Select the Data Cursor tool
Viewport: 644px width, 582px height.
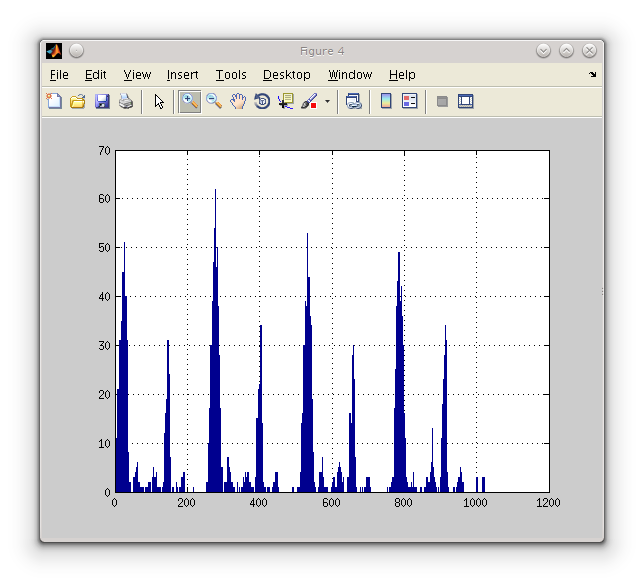(x=286, y=101)
